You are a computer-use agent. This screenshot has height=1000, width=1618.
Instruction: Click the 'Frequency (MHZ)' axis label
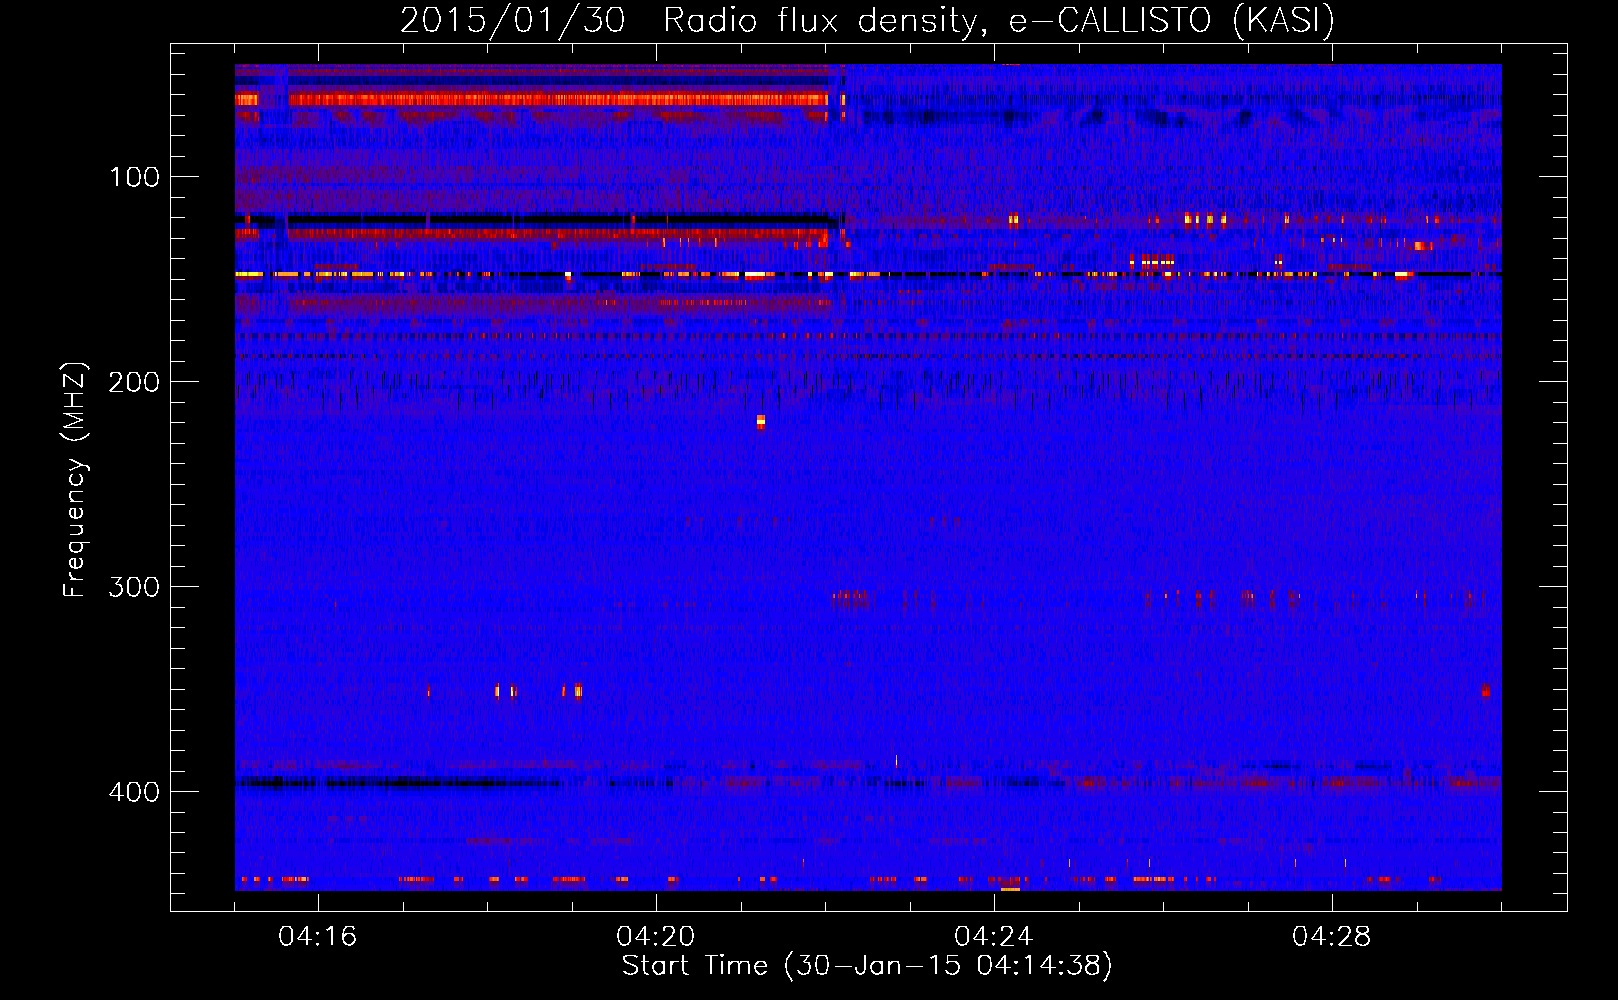[75, 480]
